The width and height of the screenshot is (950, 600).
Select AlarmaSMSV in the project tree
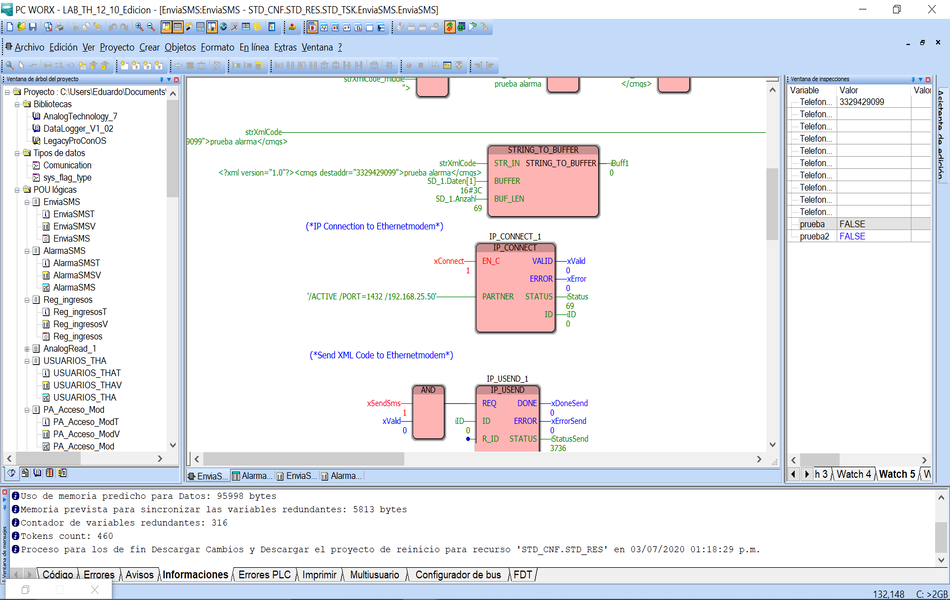76,275
